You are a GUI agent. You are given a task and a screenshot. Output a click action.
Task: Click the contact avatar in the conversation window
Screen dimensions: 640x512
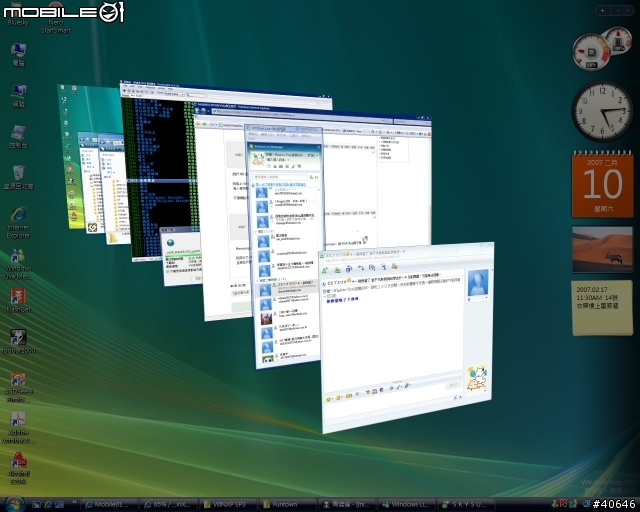[x=478, y=282]
